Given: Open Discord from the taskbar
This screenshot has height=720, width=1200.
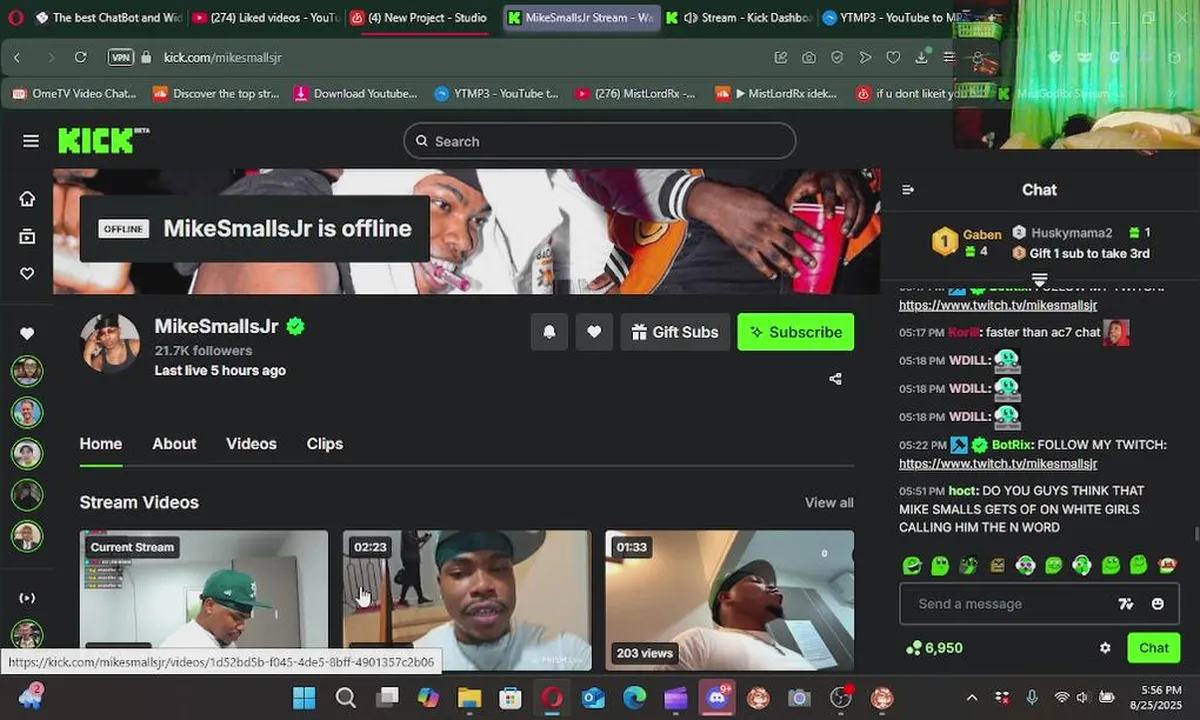Looking at the screenshot, I should pyautogui.click(x=716, y=697).
